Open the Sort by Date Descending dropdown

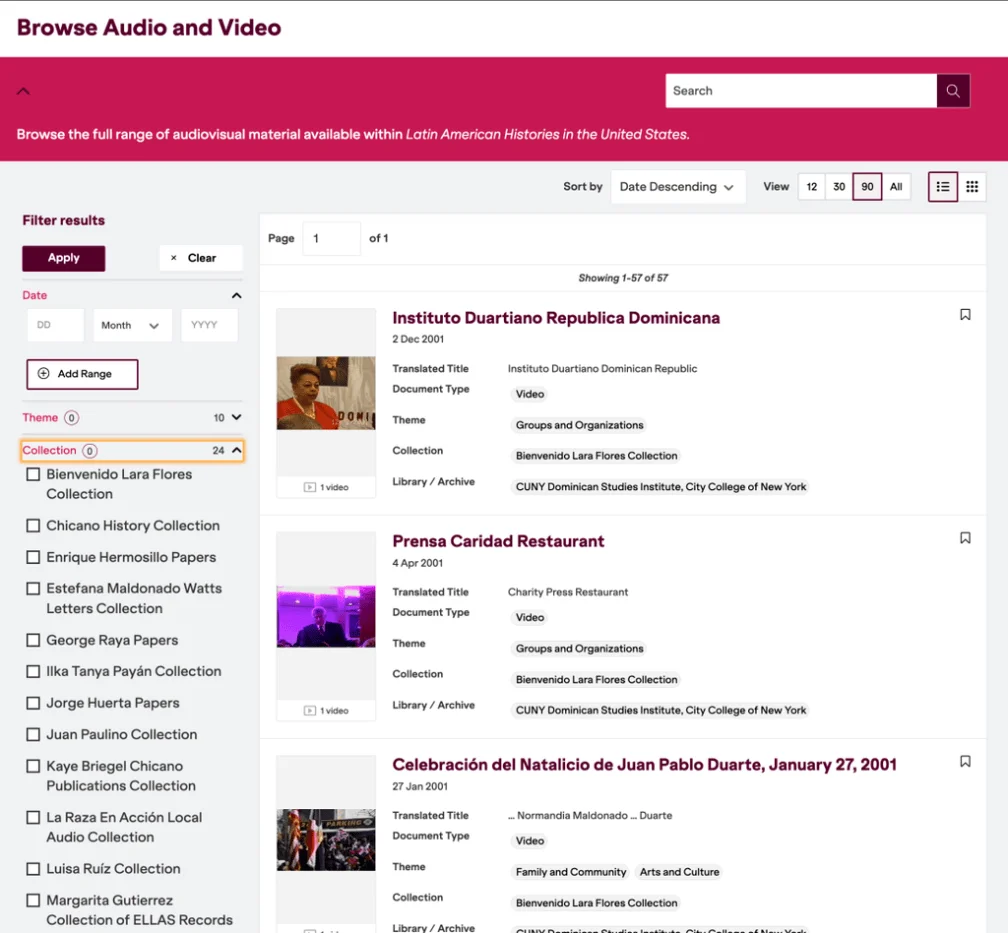(678, 186)
